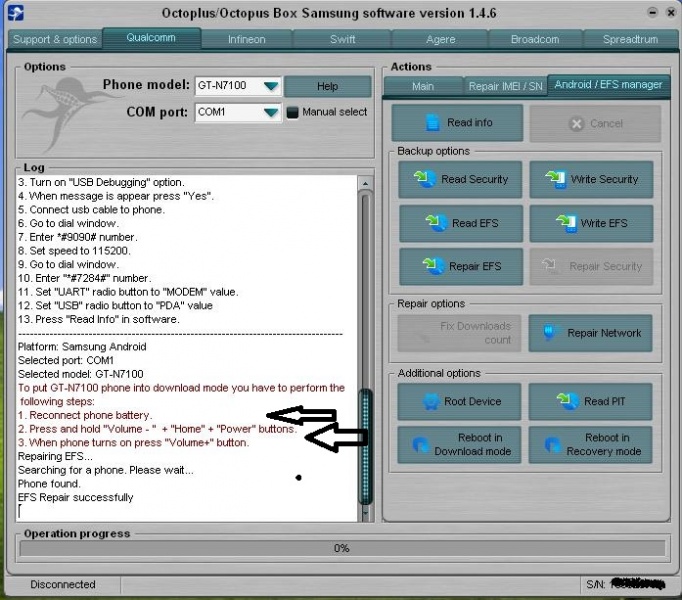
Task: Click the Read PIT icon
Action: tap(568, 401)
